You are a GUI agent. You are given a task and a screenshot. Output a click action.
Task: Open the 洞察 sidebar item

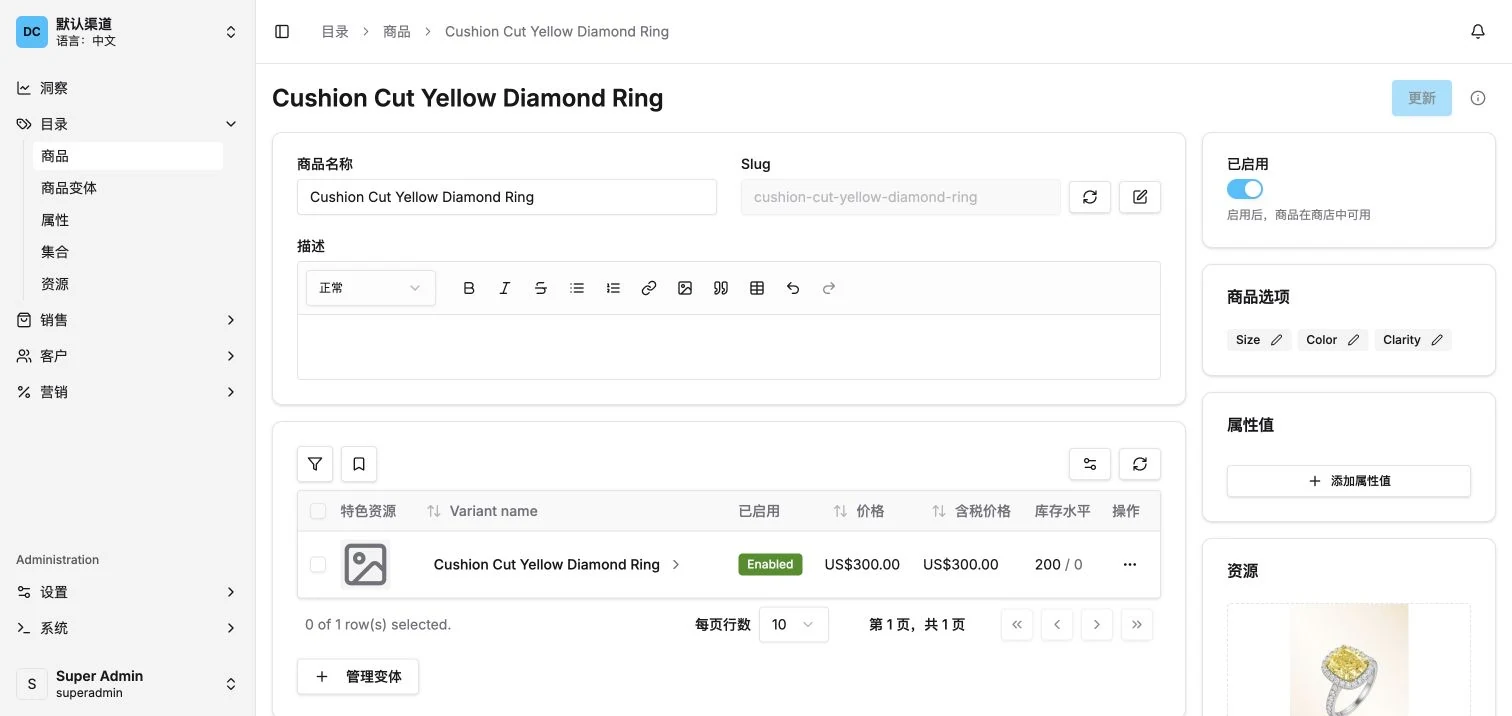tap(128, 88)
